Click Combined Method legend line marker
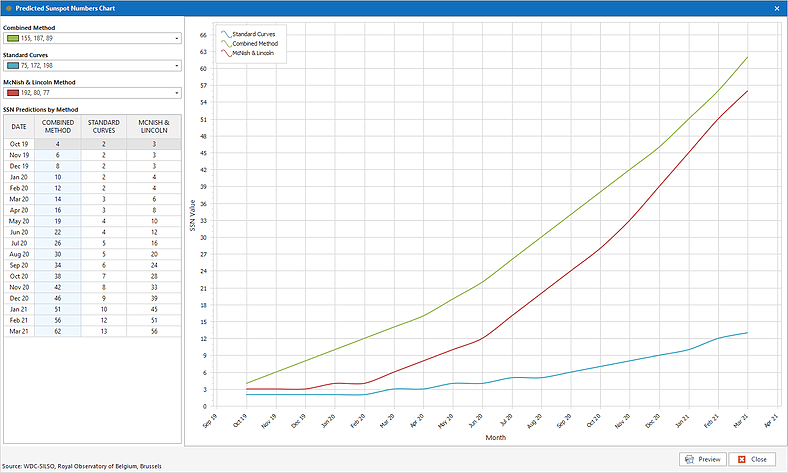The image size is (788, 473). click(x=226, y=44)
